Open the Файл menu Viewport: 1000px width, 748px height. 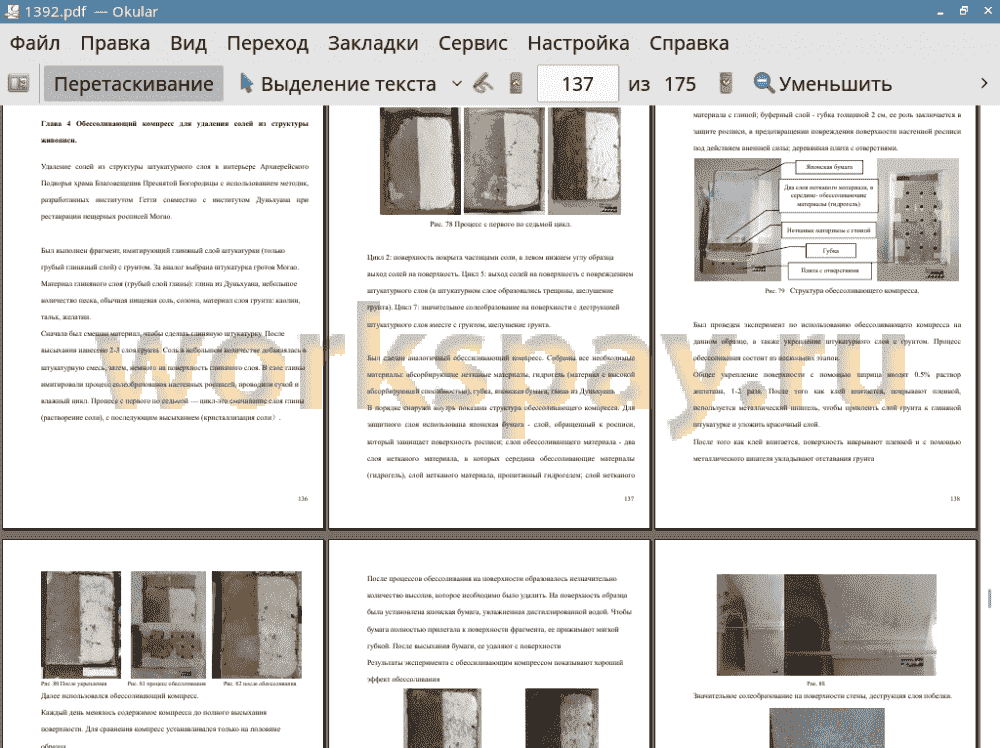pos(35,43)
